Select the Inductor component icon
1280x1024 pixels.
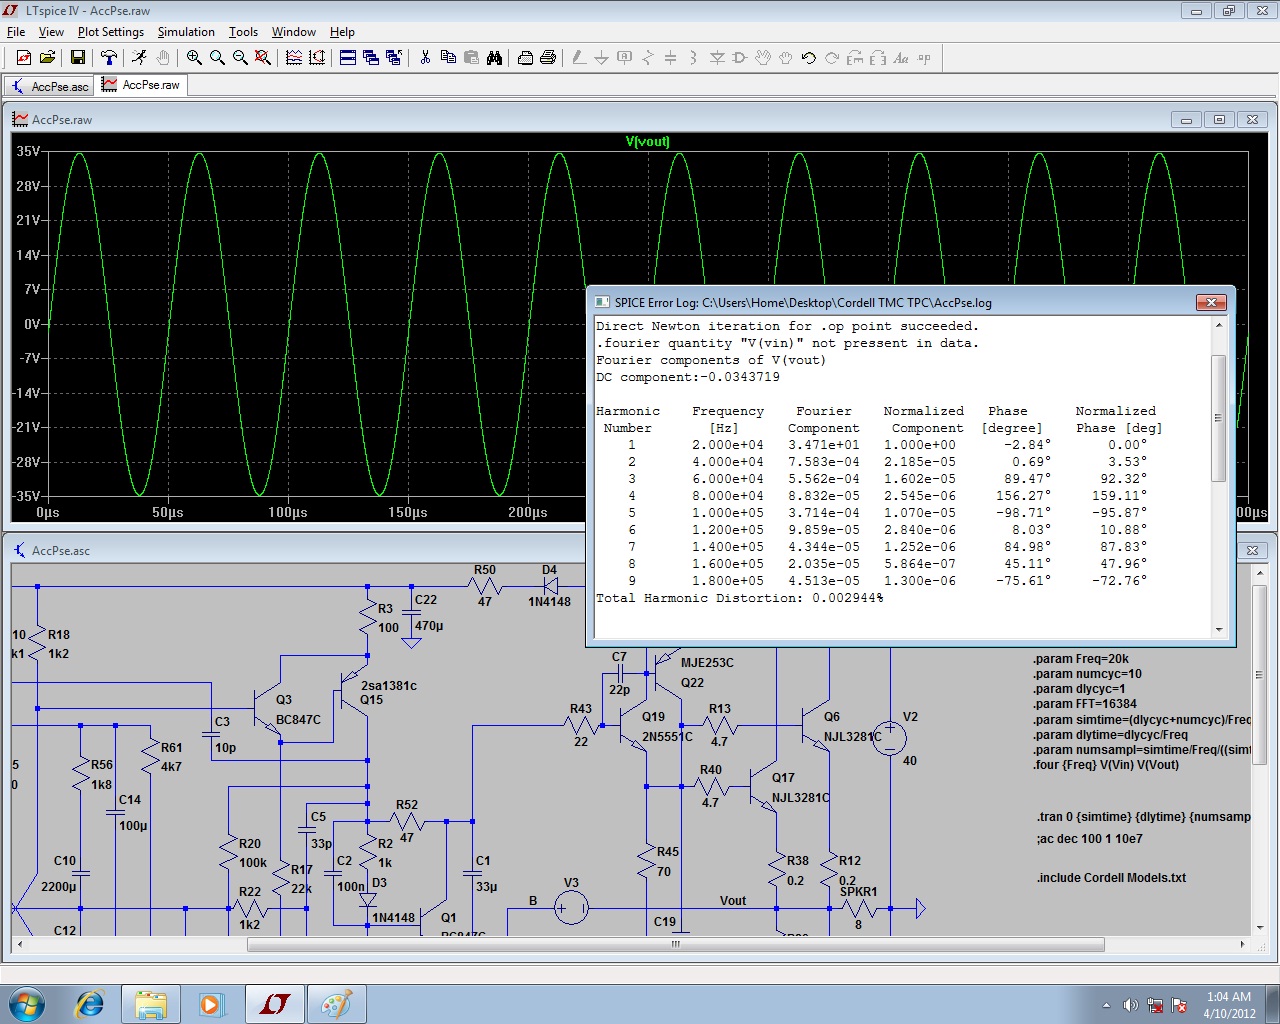click(694, 58)
